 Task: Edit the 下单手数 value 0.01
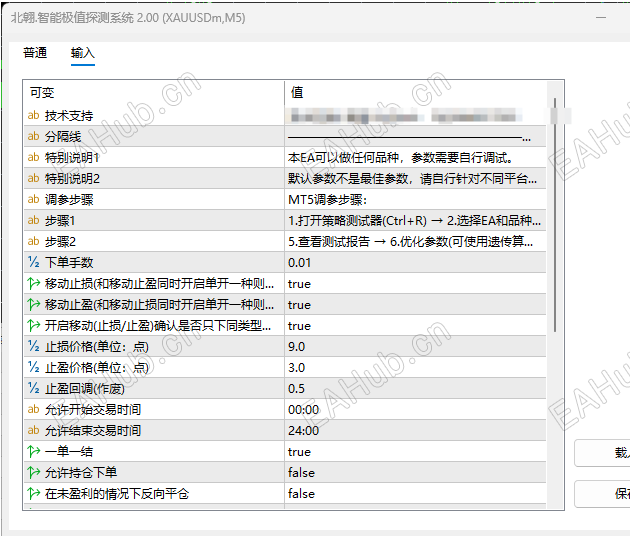(x=299, y=263)
